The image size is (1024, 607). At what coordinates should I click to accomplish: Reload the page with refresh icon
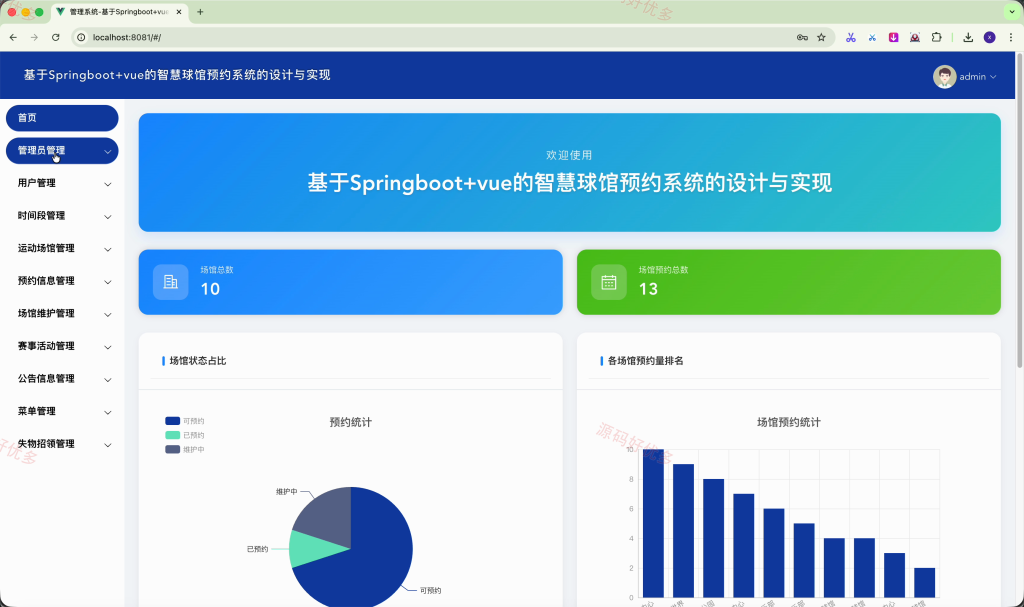(56, 37)
